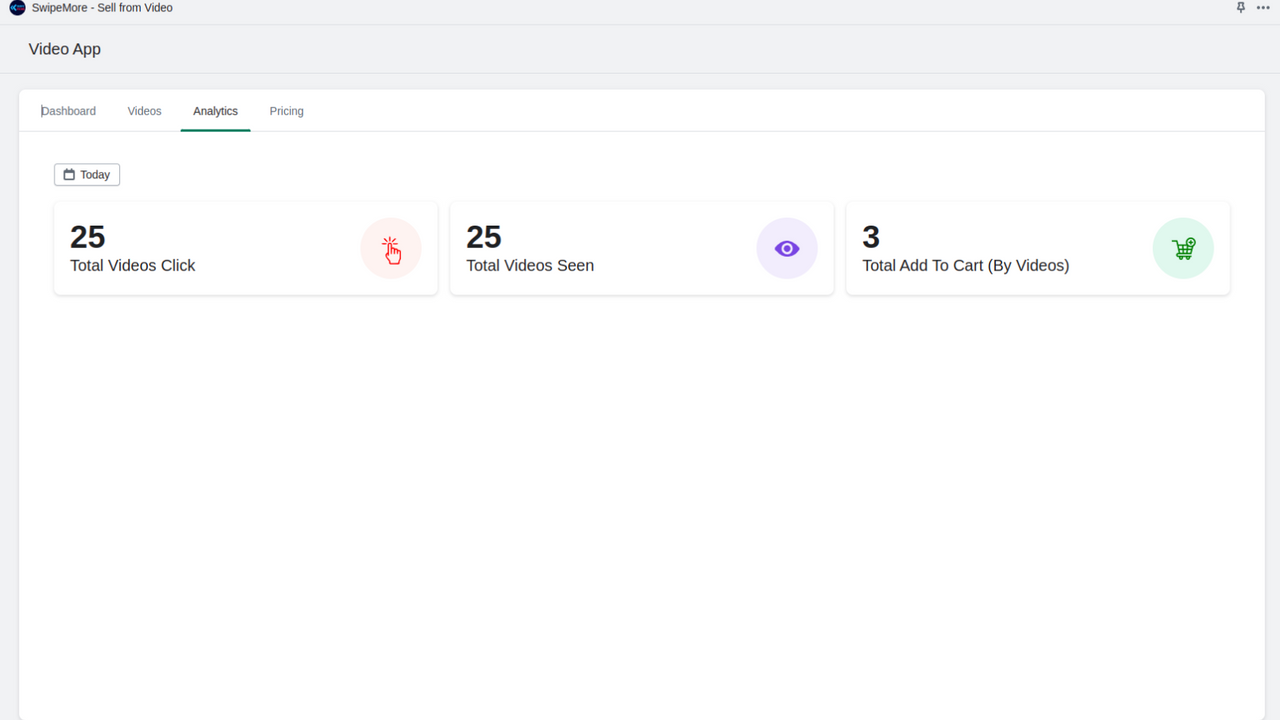Click the Video App heading link
The width and height of the screenshot is (1280, 720).
click(64, 48)
